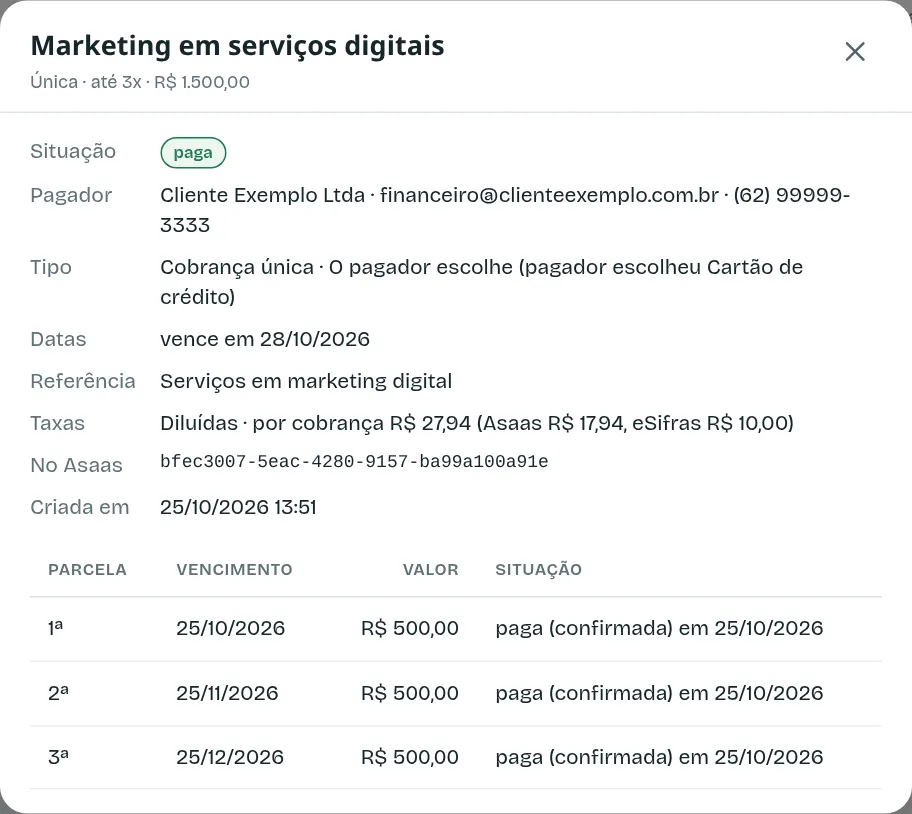This screenshot has width=912, height=814.
Task: Click the 'Cobrança única' type description
Action: click(237, 267)
